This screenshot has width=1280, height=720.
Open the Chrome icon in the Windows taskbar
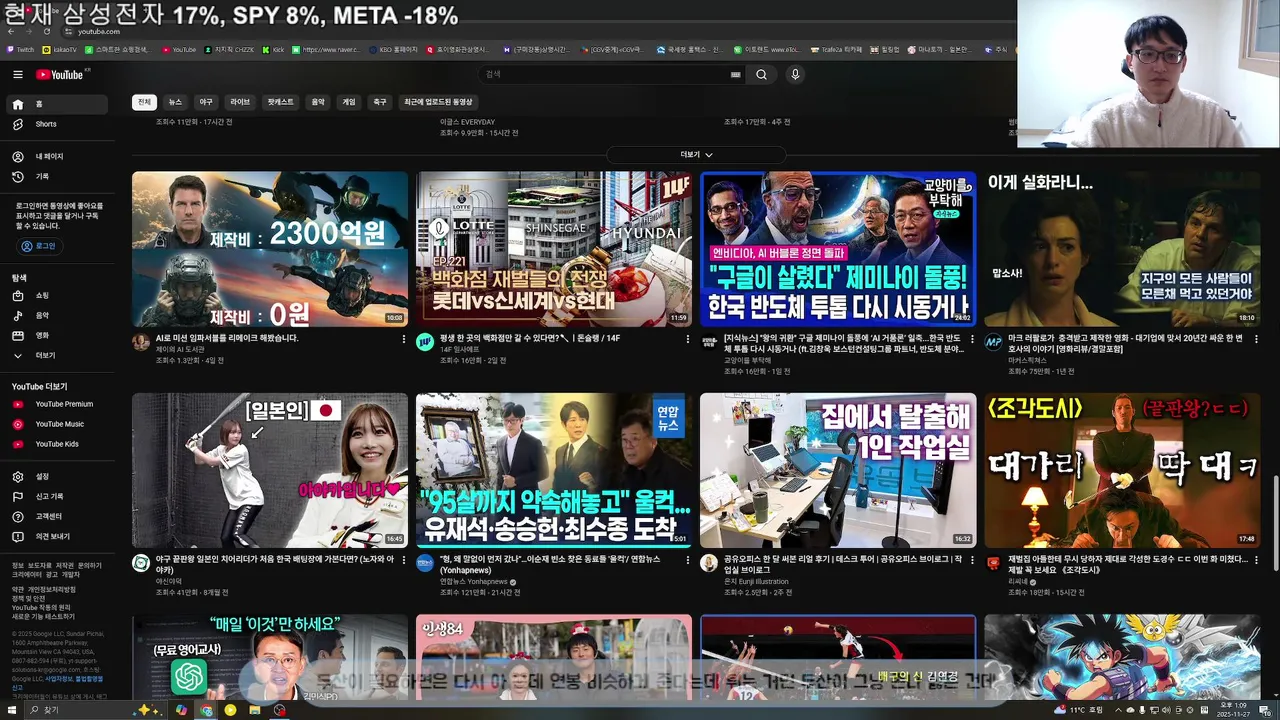tap(206, 710)
